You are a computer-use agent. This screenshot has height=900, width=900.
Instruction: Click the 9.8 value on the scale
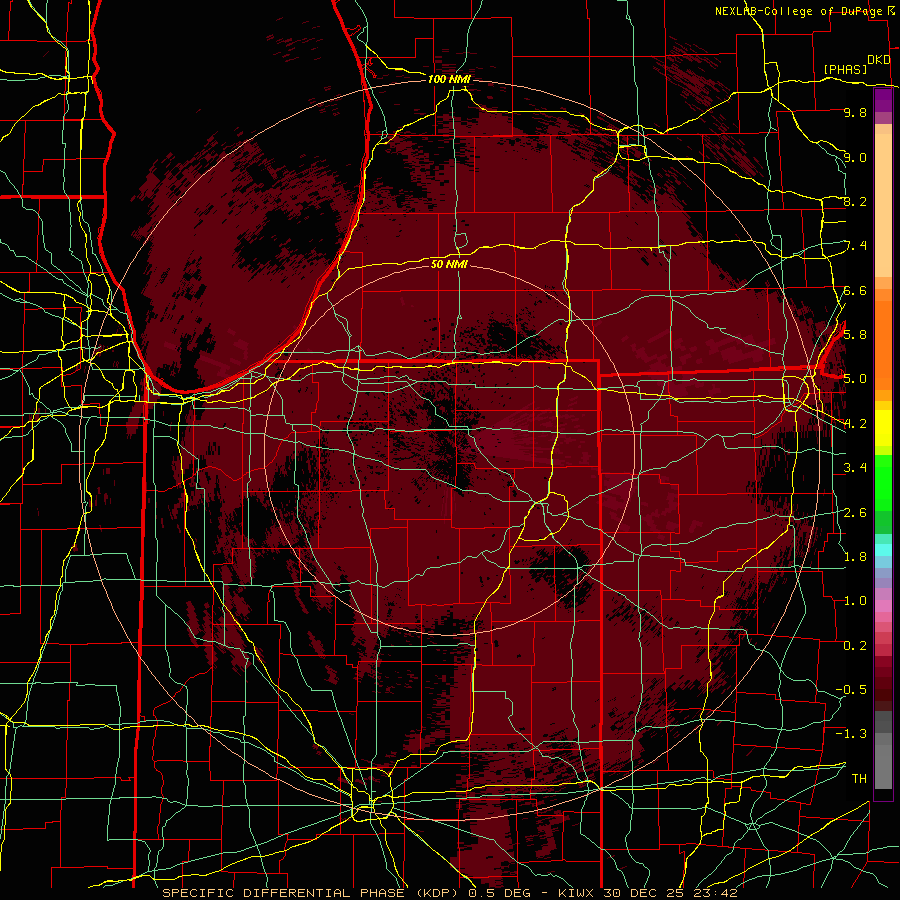855,112
